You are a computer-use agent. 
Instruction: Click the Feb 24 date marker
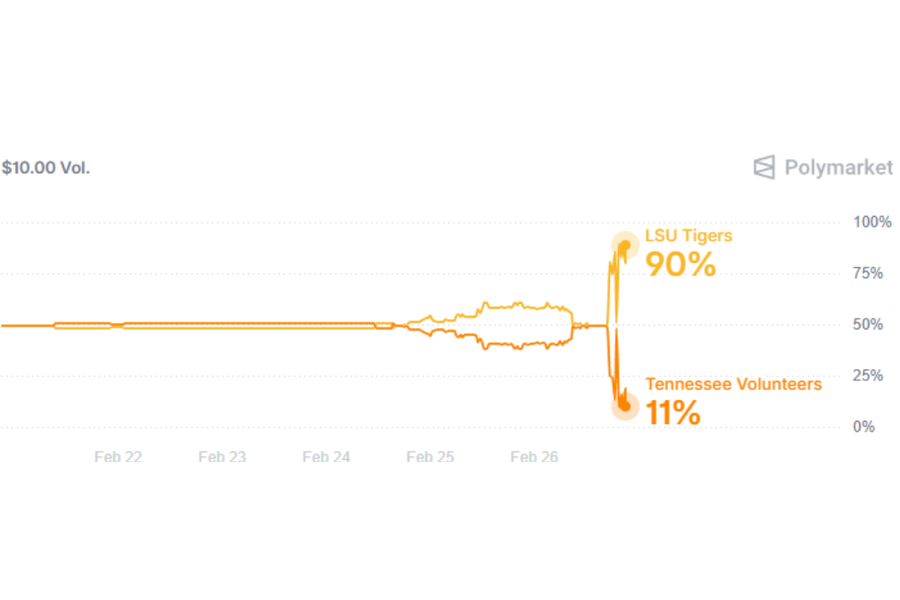[326, 457]
